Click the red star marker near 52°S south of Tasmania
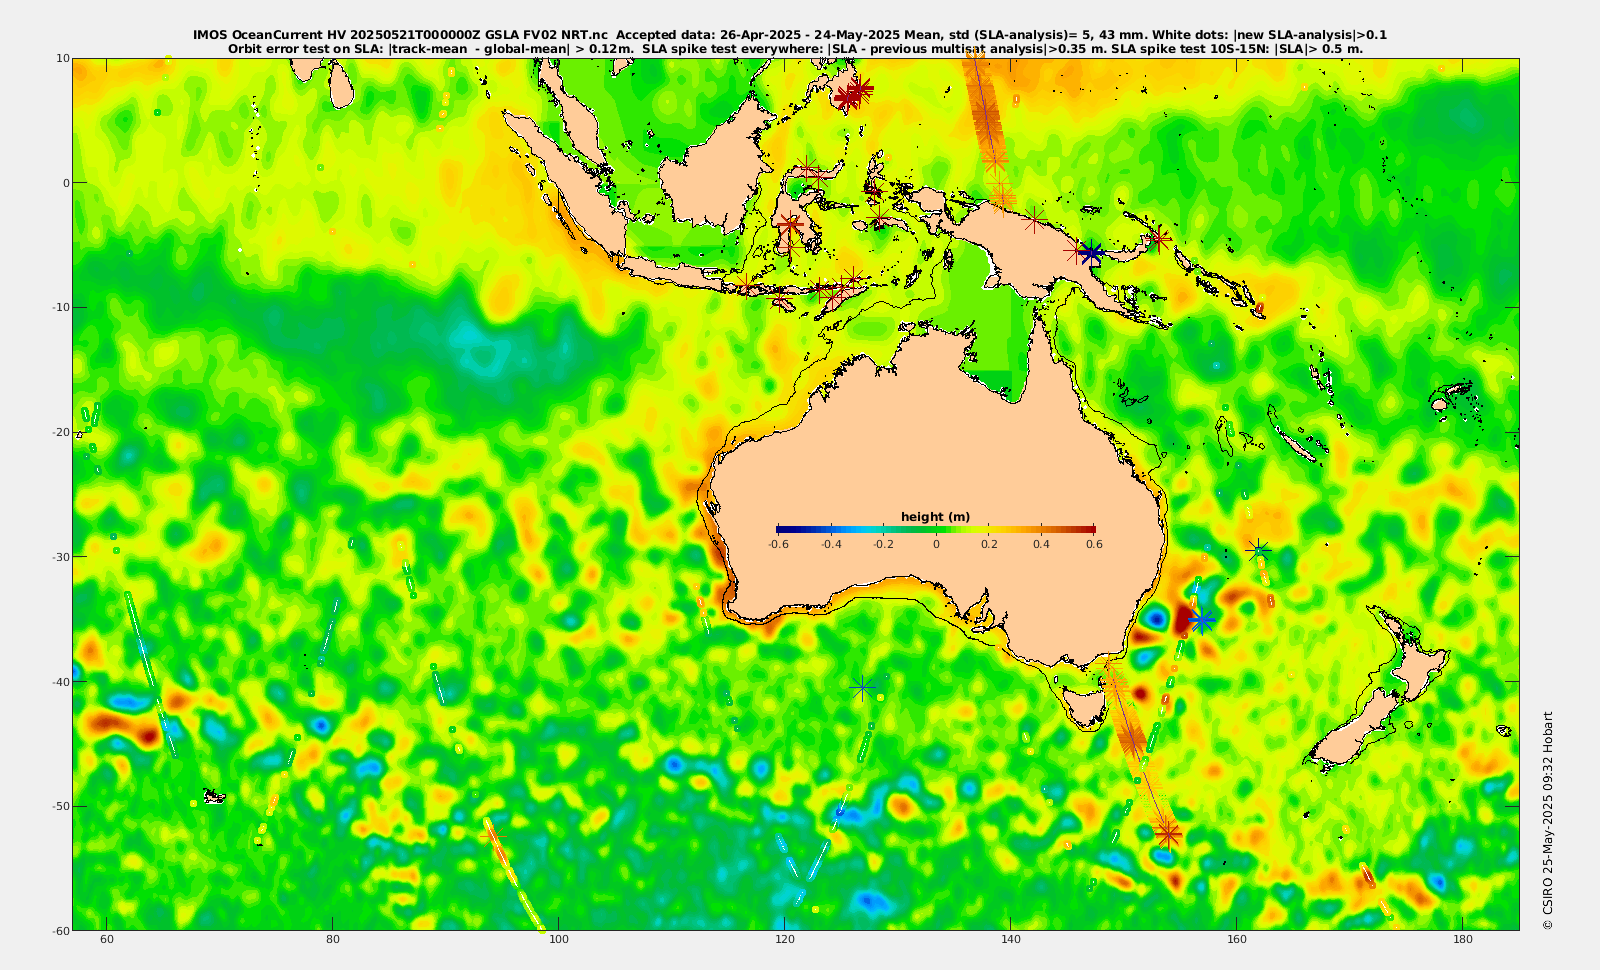The height and width of the screenshot is (970, 1600). click(x=1167, y=833)
